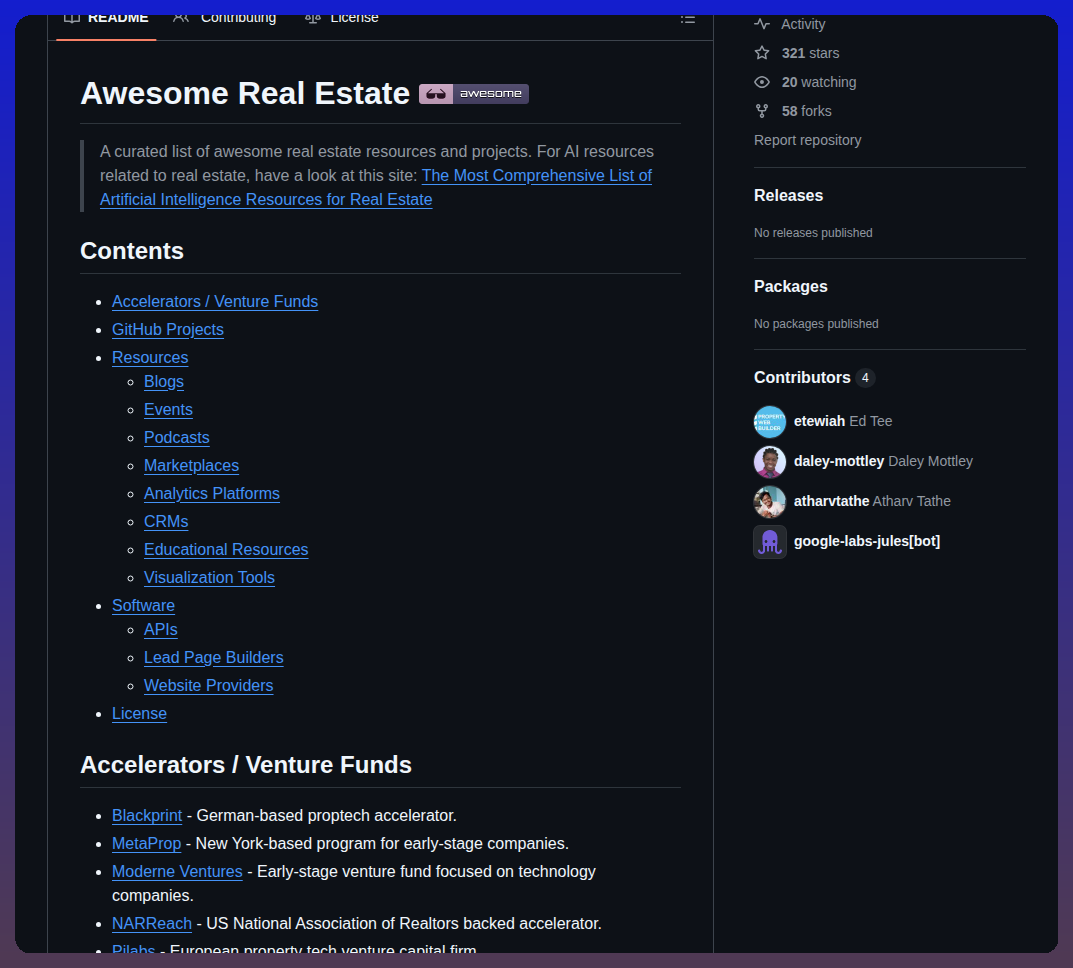
Task: Click Report repository
Action: pos(807,140)
